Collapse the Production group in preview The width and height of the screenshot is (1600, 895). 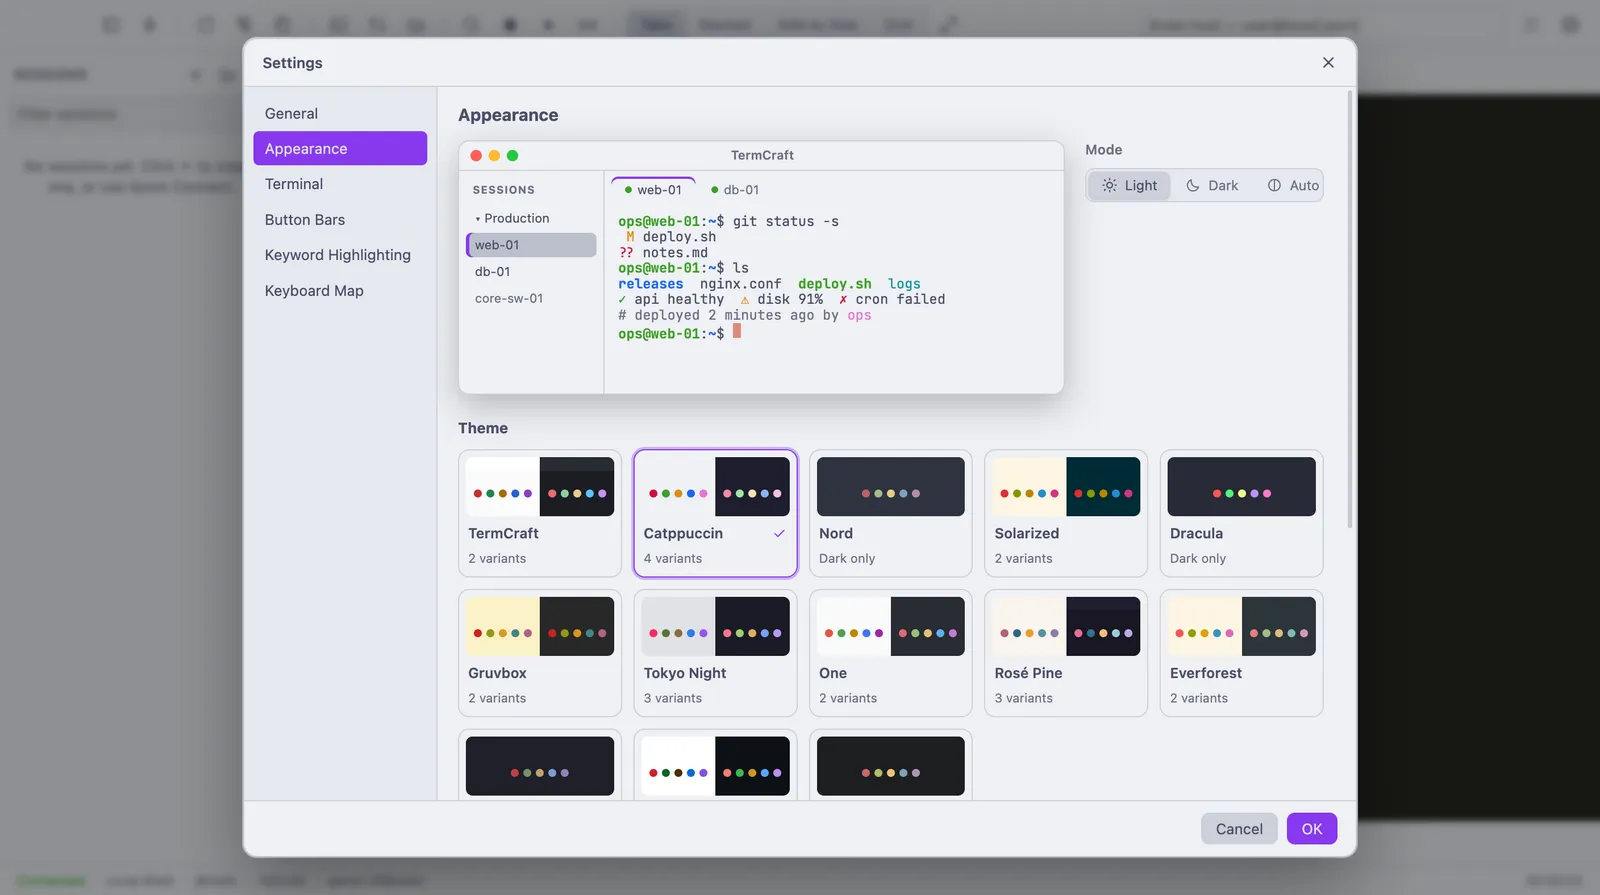pos(512,219)
